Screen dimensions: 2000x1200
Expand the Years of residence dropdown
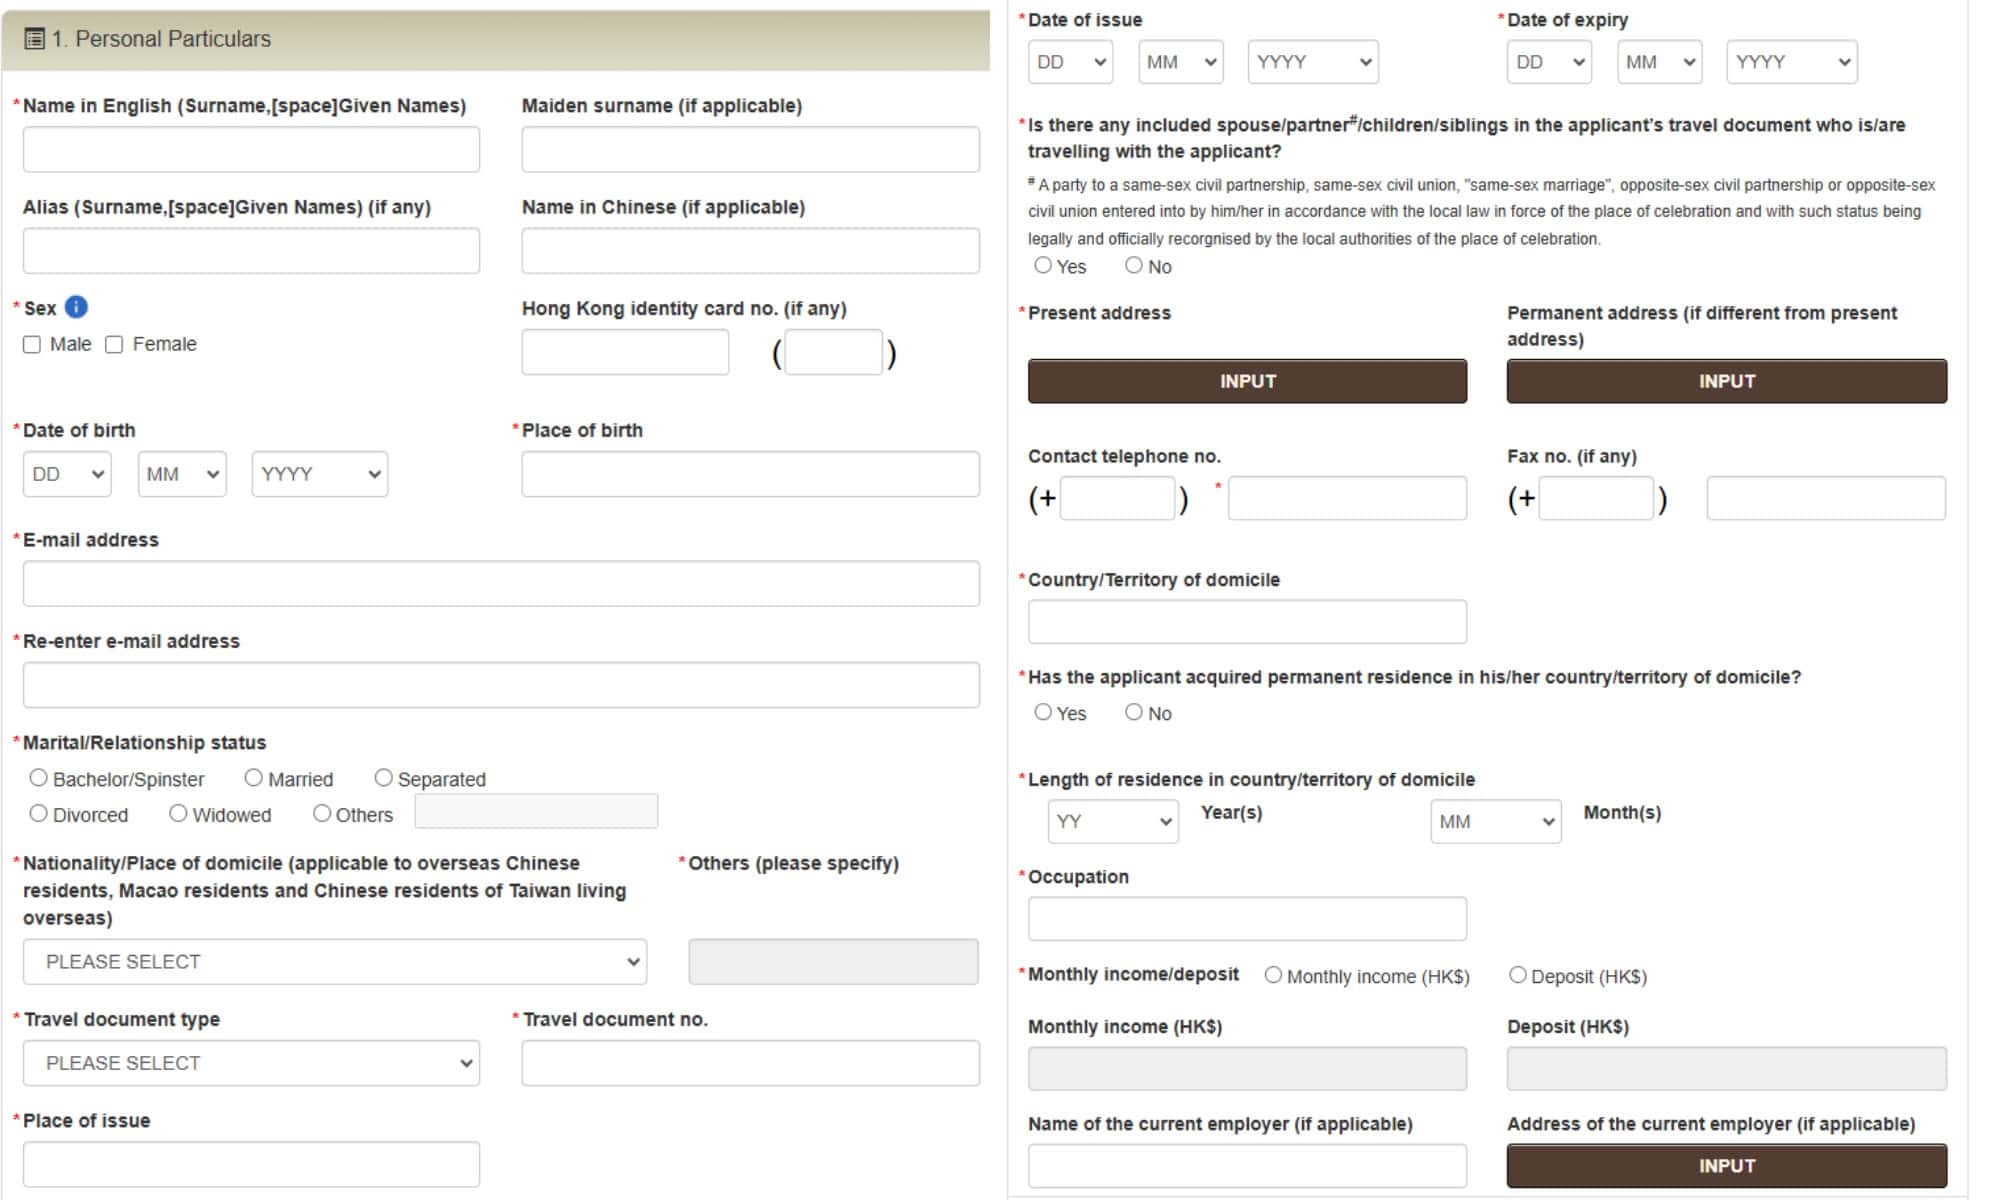click(1112, 821)
